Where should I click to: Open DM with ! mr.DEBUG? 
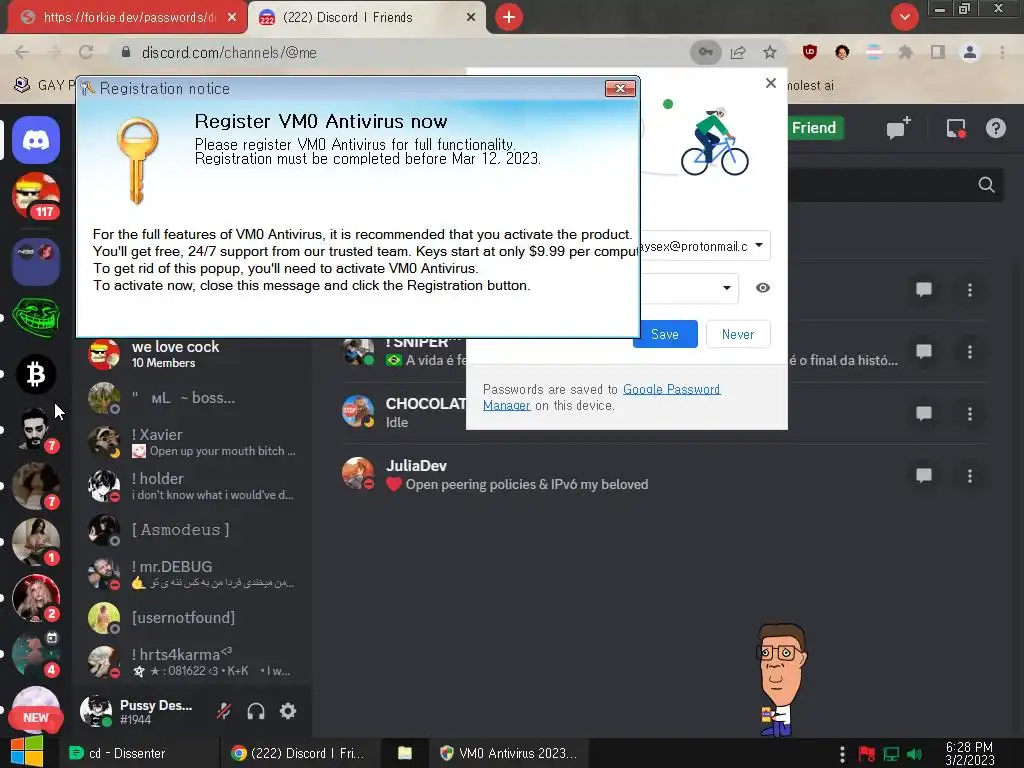coord(192,574)
